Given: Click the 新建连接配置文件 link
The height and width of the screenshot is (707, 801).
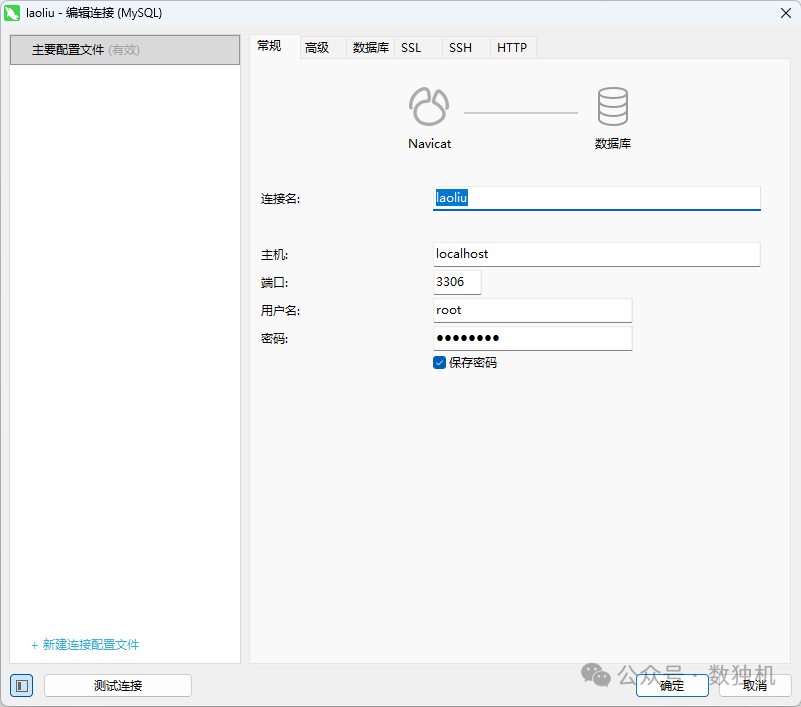Looking at the screenshot, I should (85, 645).
